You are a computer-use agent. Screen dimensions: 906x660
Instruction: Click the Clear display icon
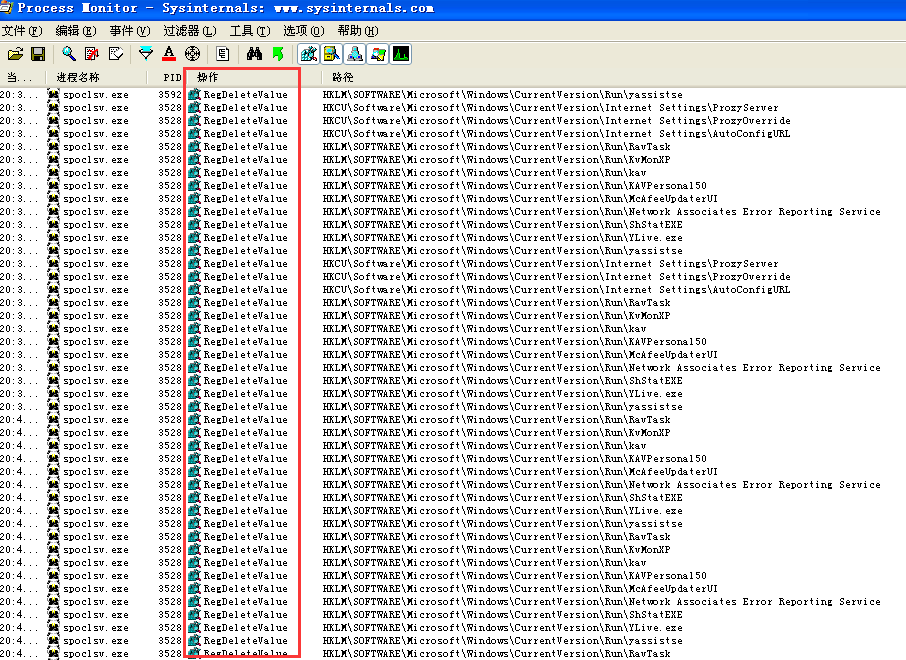(116, 53)
